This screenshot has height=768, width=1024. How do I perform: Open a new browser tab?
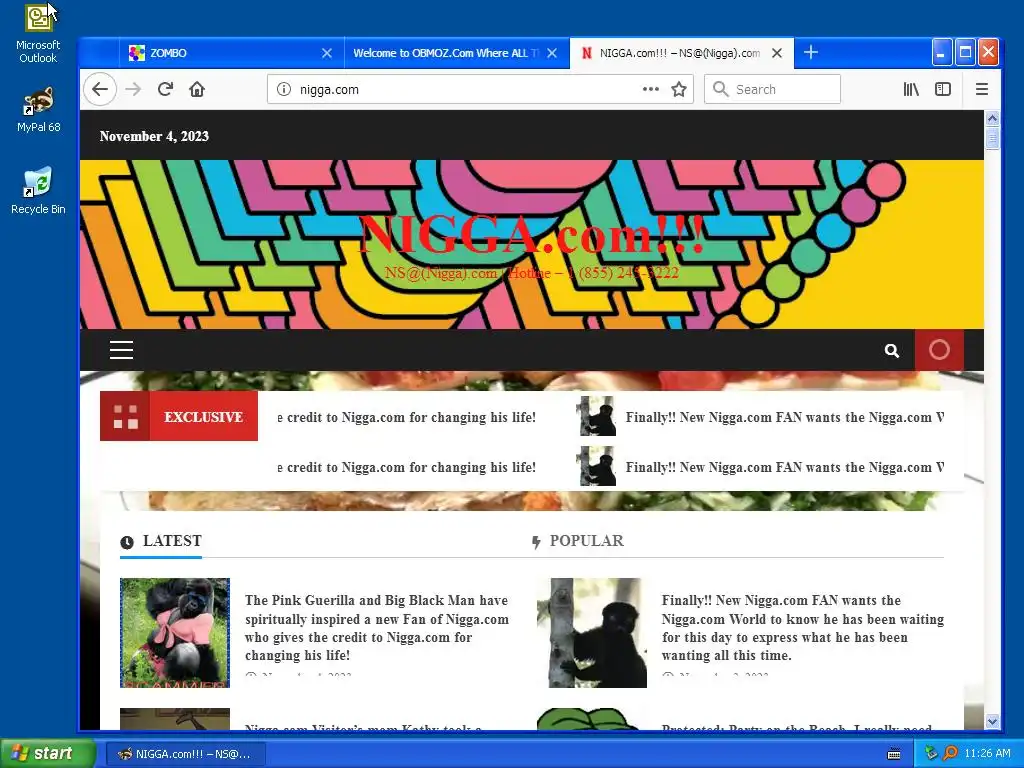pyautogui.click(x=810, y=52)
